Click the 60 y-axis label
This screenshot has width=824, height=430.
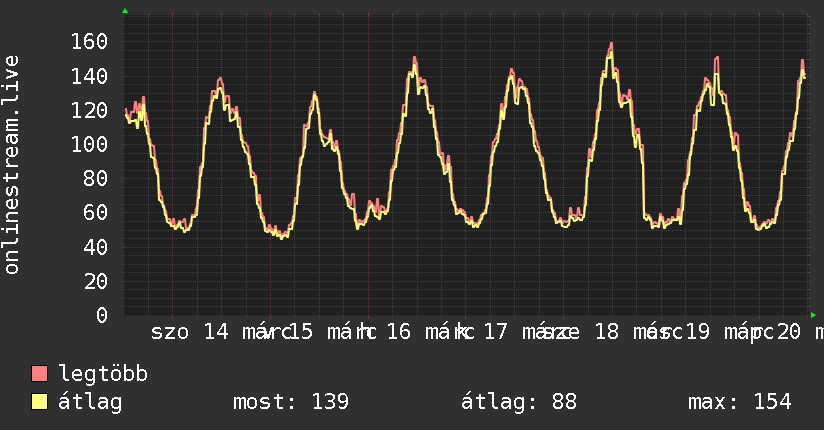(96, 213)
